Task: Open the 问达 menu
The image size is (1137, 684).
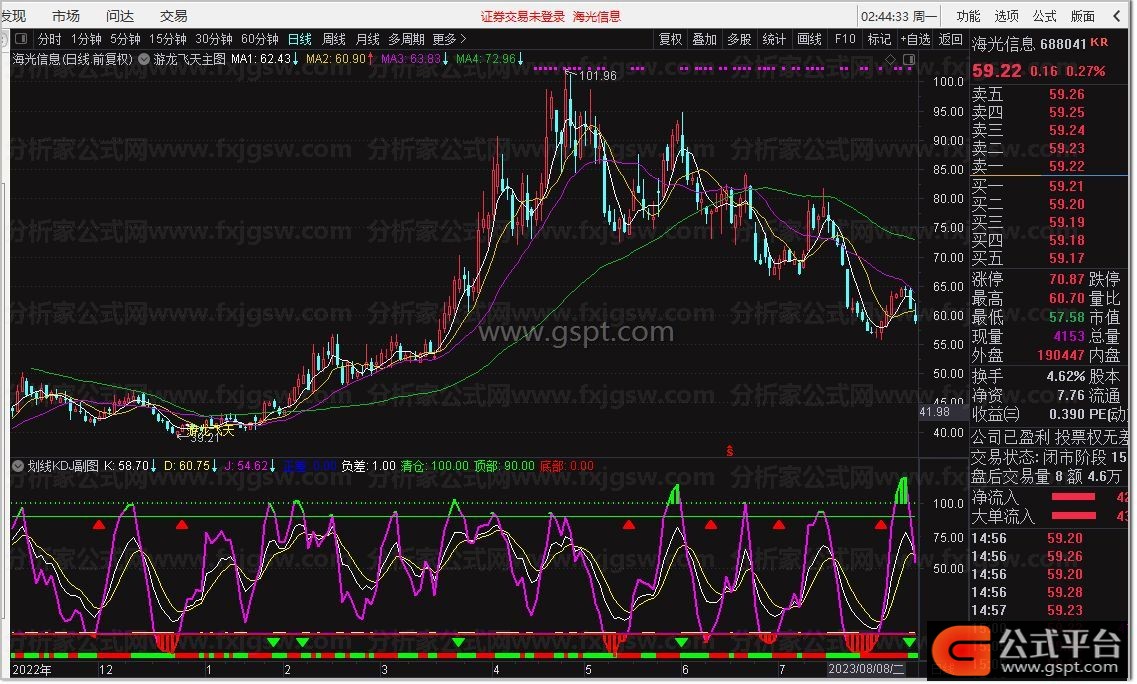Action: click(120, 16)
